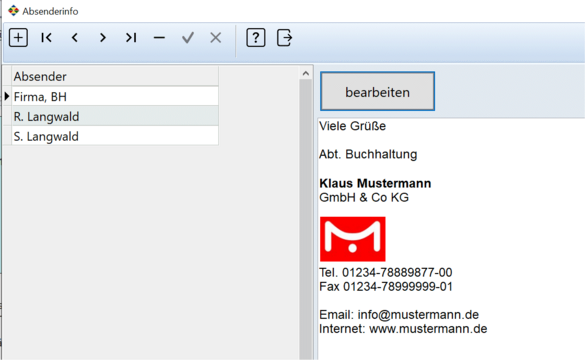Viewport: 585px width, 360px height.
Task: Confirm changes with the checkmark icon
Action: (x=188, y=38)
